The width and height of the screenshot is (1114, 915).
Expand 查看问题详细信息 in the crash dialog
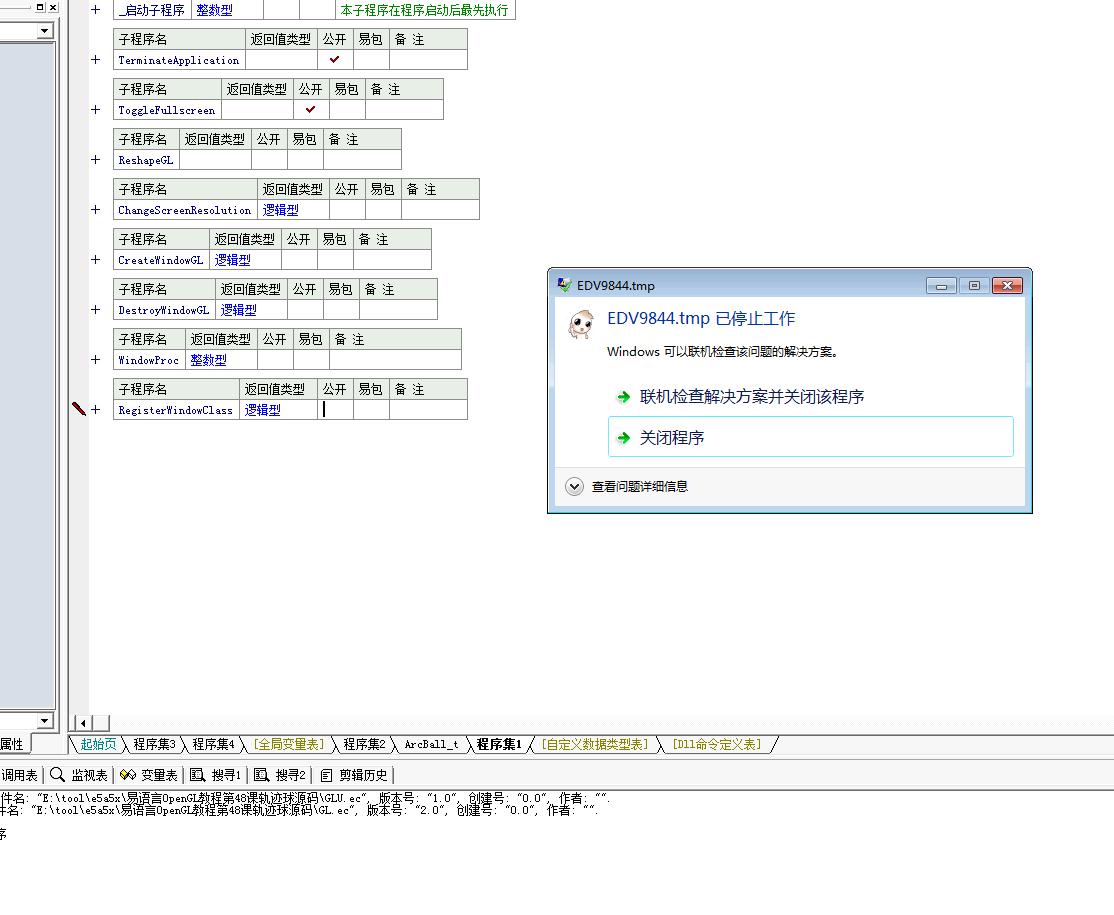(x=574, y=487)
